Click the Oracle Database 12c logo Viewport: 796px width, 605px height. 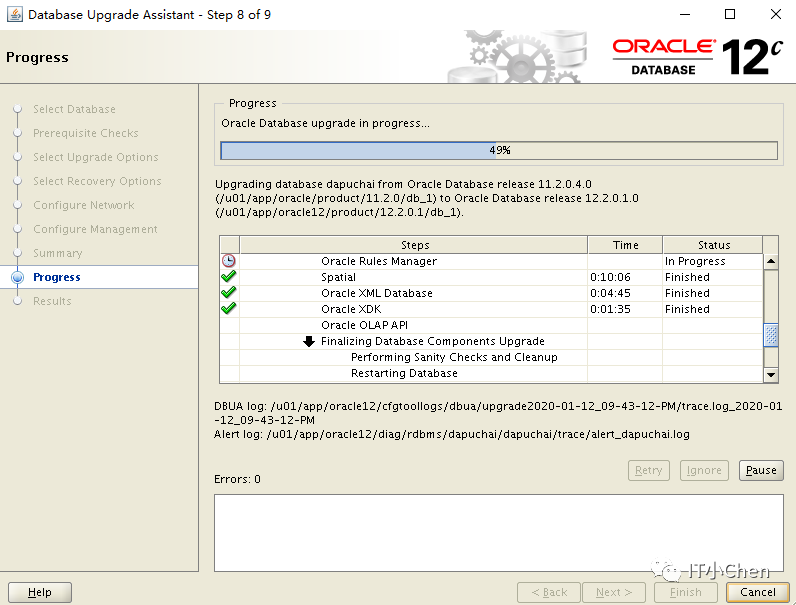[x=697, y=57]
